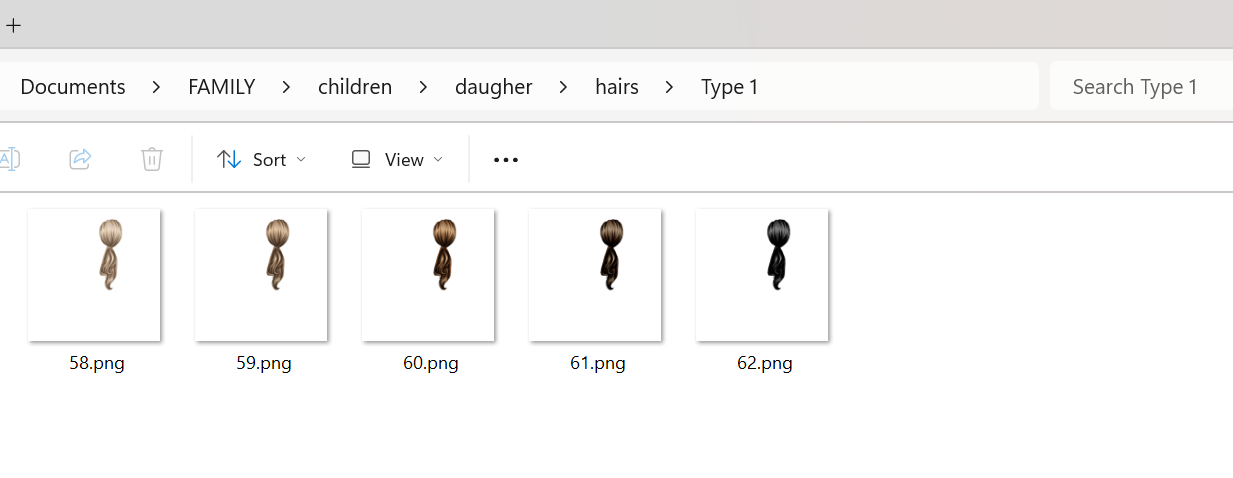Select the 62.png black hair thumbnail
This screenshot has height=478, width=1233.
(x=763, y=275)
